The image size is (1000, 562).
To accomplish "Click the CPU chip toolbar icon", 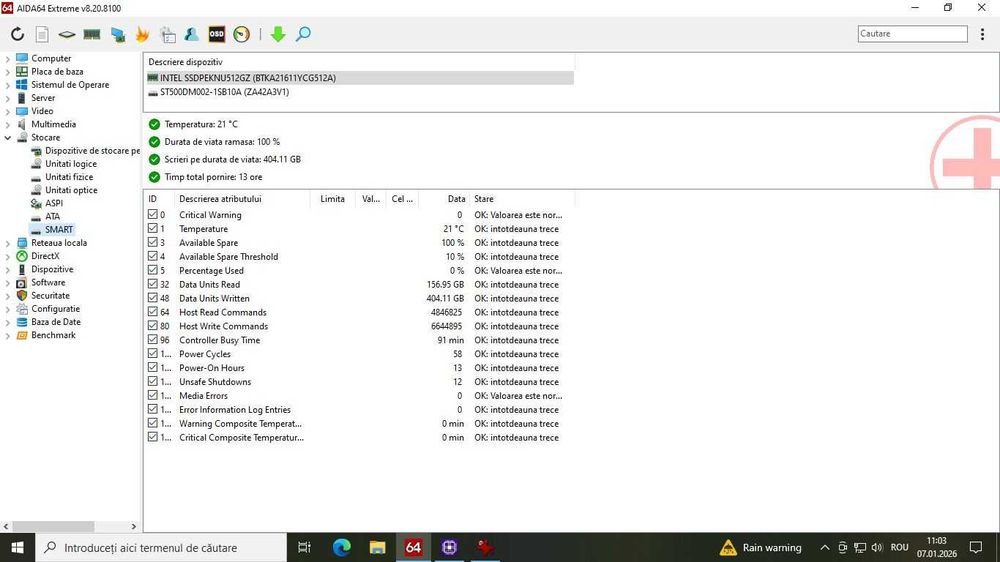I will (67, 34).
